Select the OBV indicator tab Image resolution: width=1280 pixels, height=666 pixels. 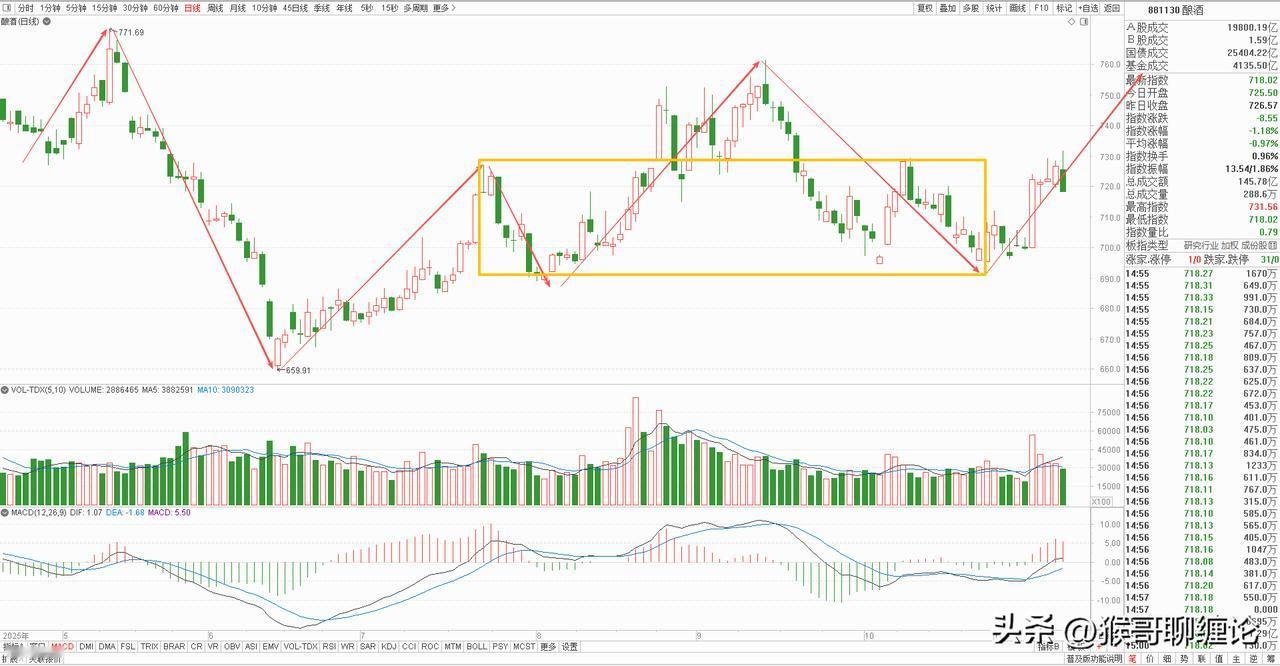click(232, 647)
